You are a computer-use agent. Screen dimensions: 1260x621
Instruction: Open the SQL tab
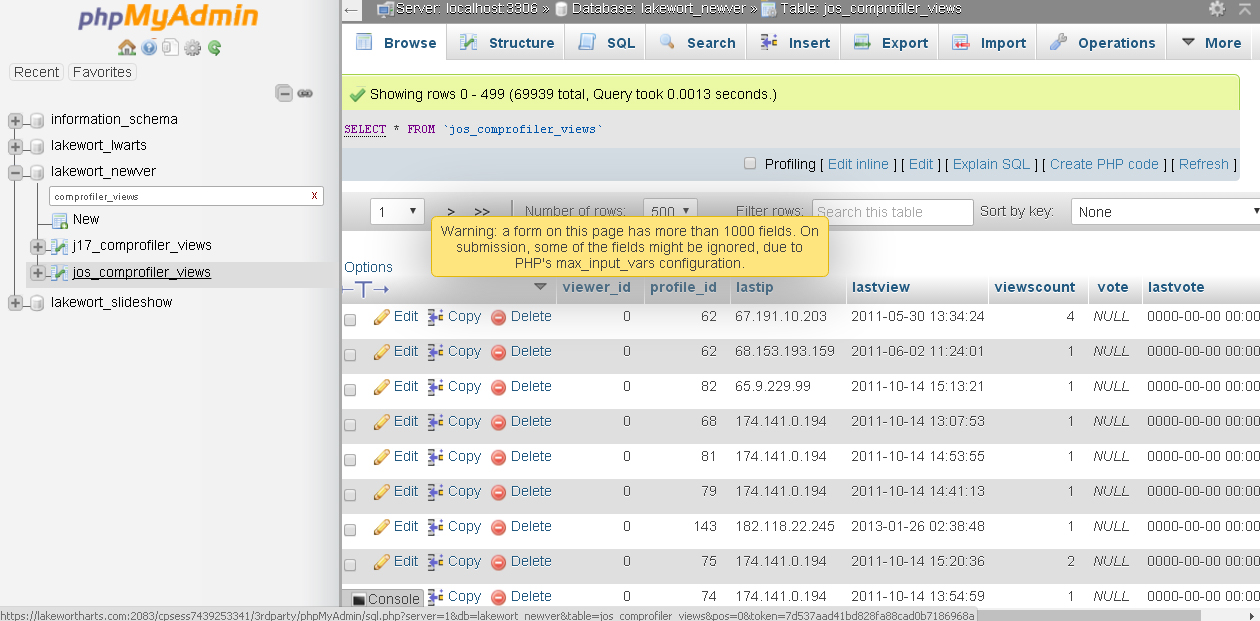(606, 43)
